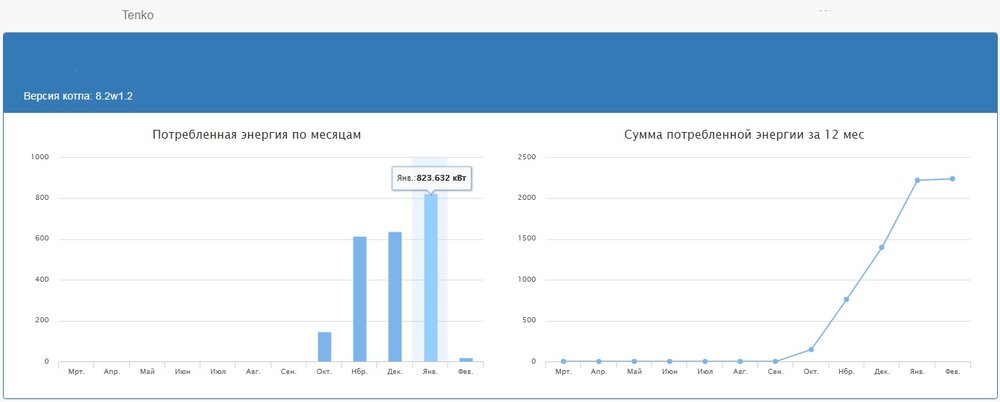
Task: Click the 'Дек.' axis label under bar chart
Action: pyautogui.click(x=395, y=371)
